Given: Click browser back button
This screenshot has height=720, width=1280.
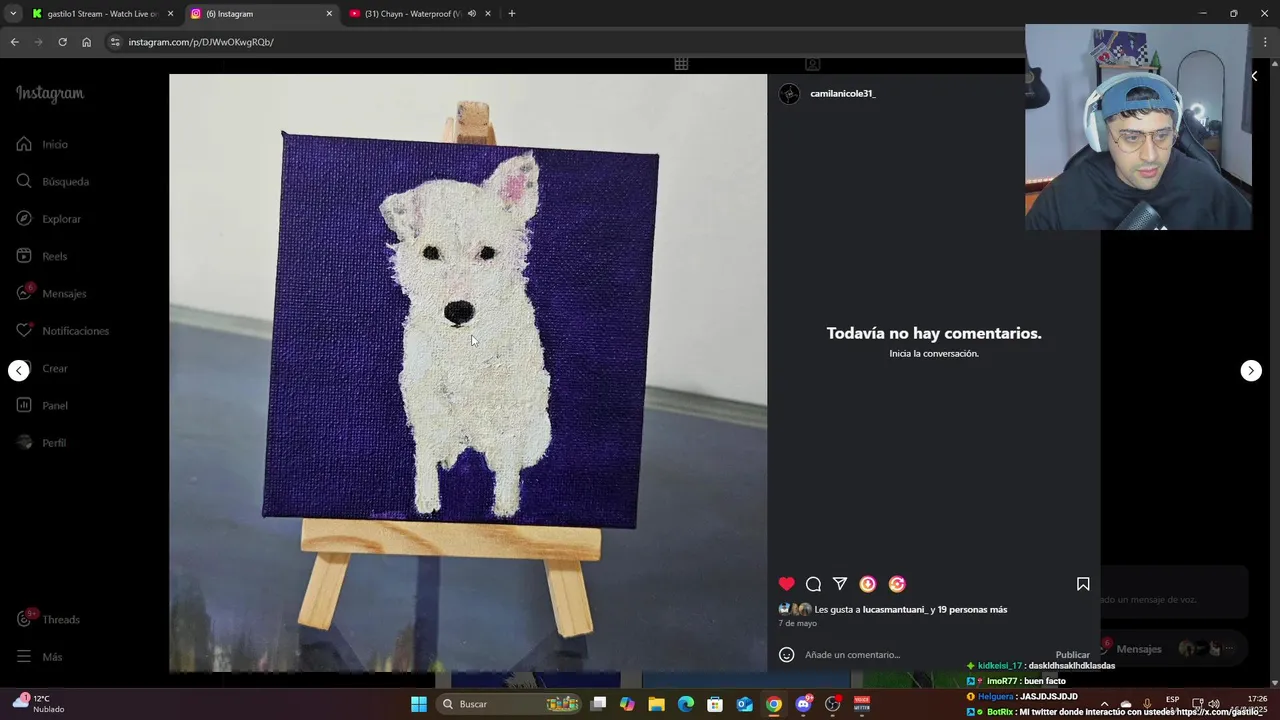Looking at the screenshot, I should point(14,42).
